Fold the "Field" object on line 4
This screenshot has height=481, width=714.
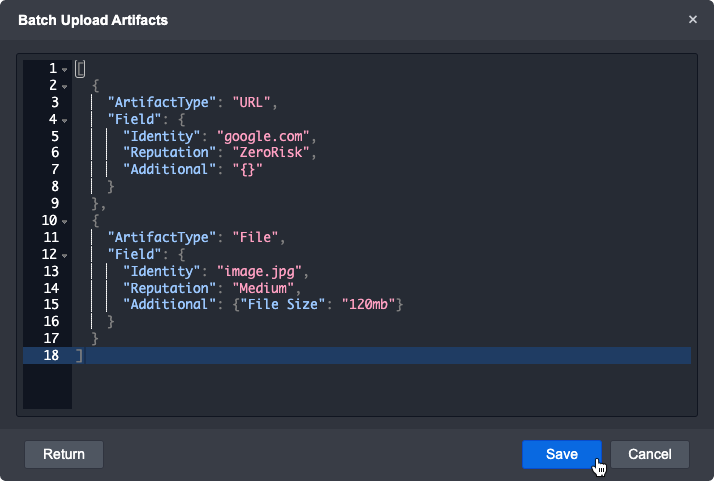pos(65,120)
